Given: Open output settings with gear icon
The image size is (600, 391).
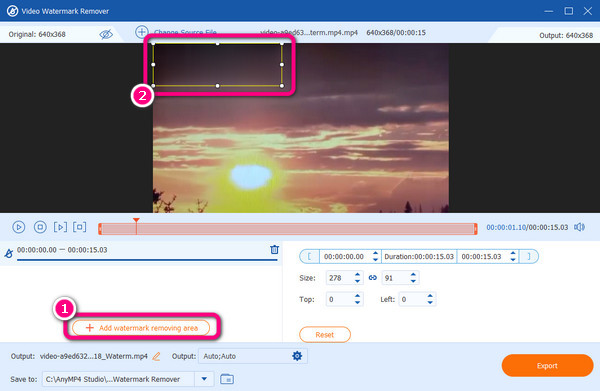Looking at the screenshot, I should coord(297,356).
